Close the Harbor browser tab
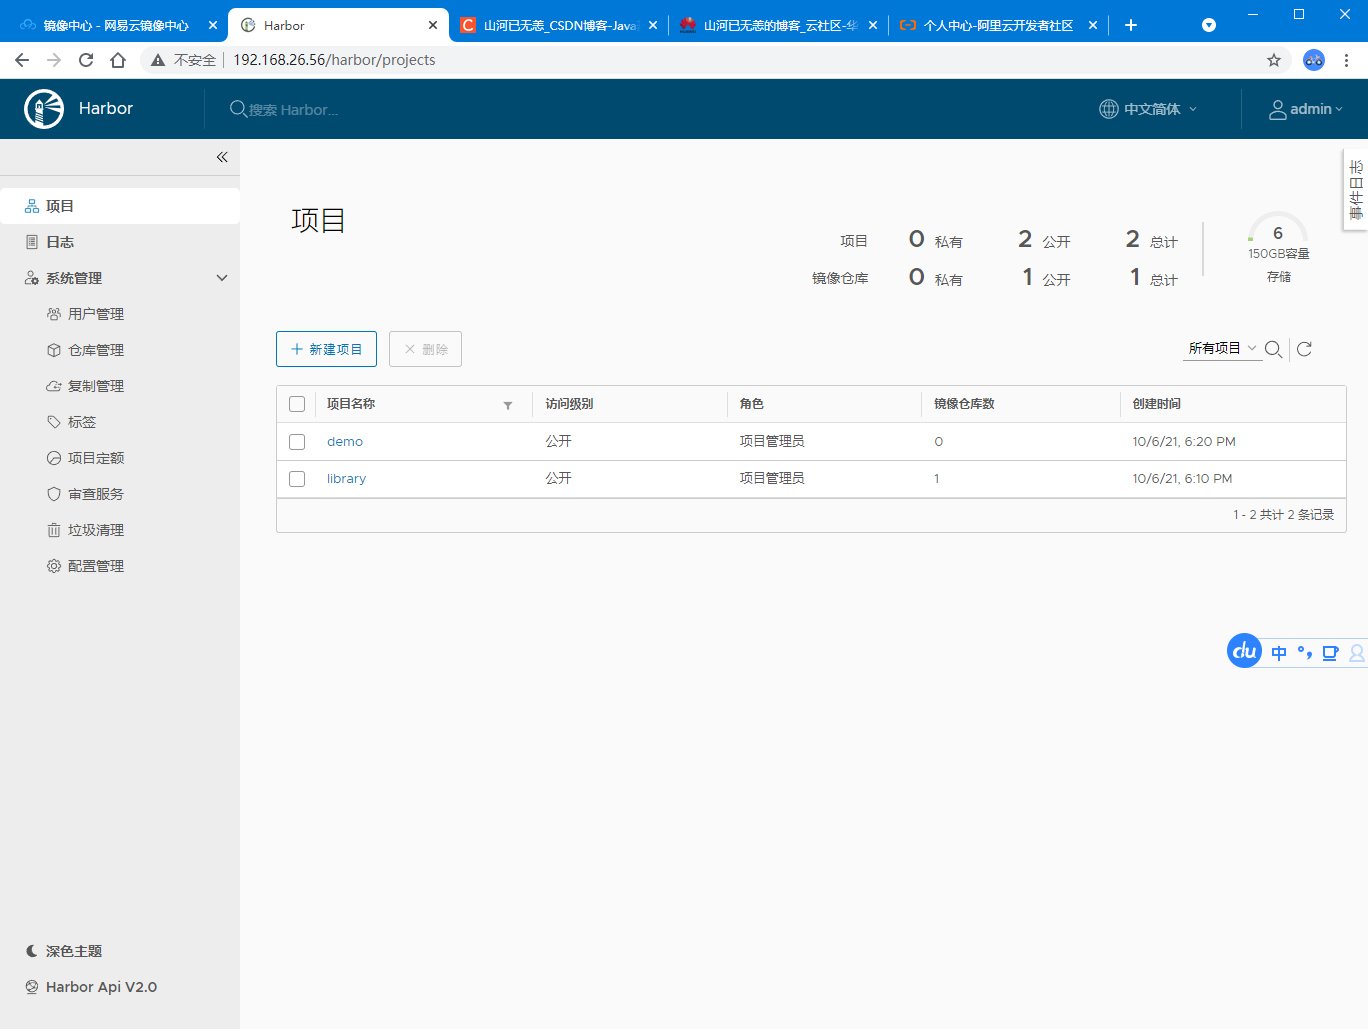 click(x=433, y=25)
